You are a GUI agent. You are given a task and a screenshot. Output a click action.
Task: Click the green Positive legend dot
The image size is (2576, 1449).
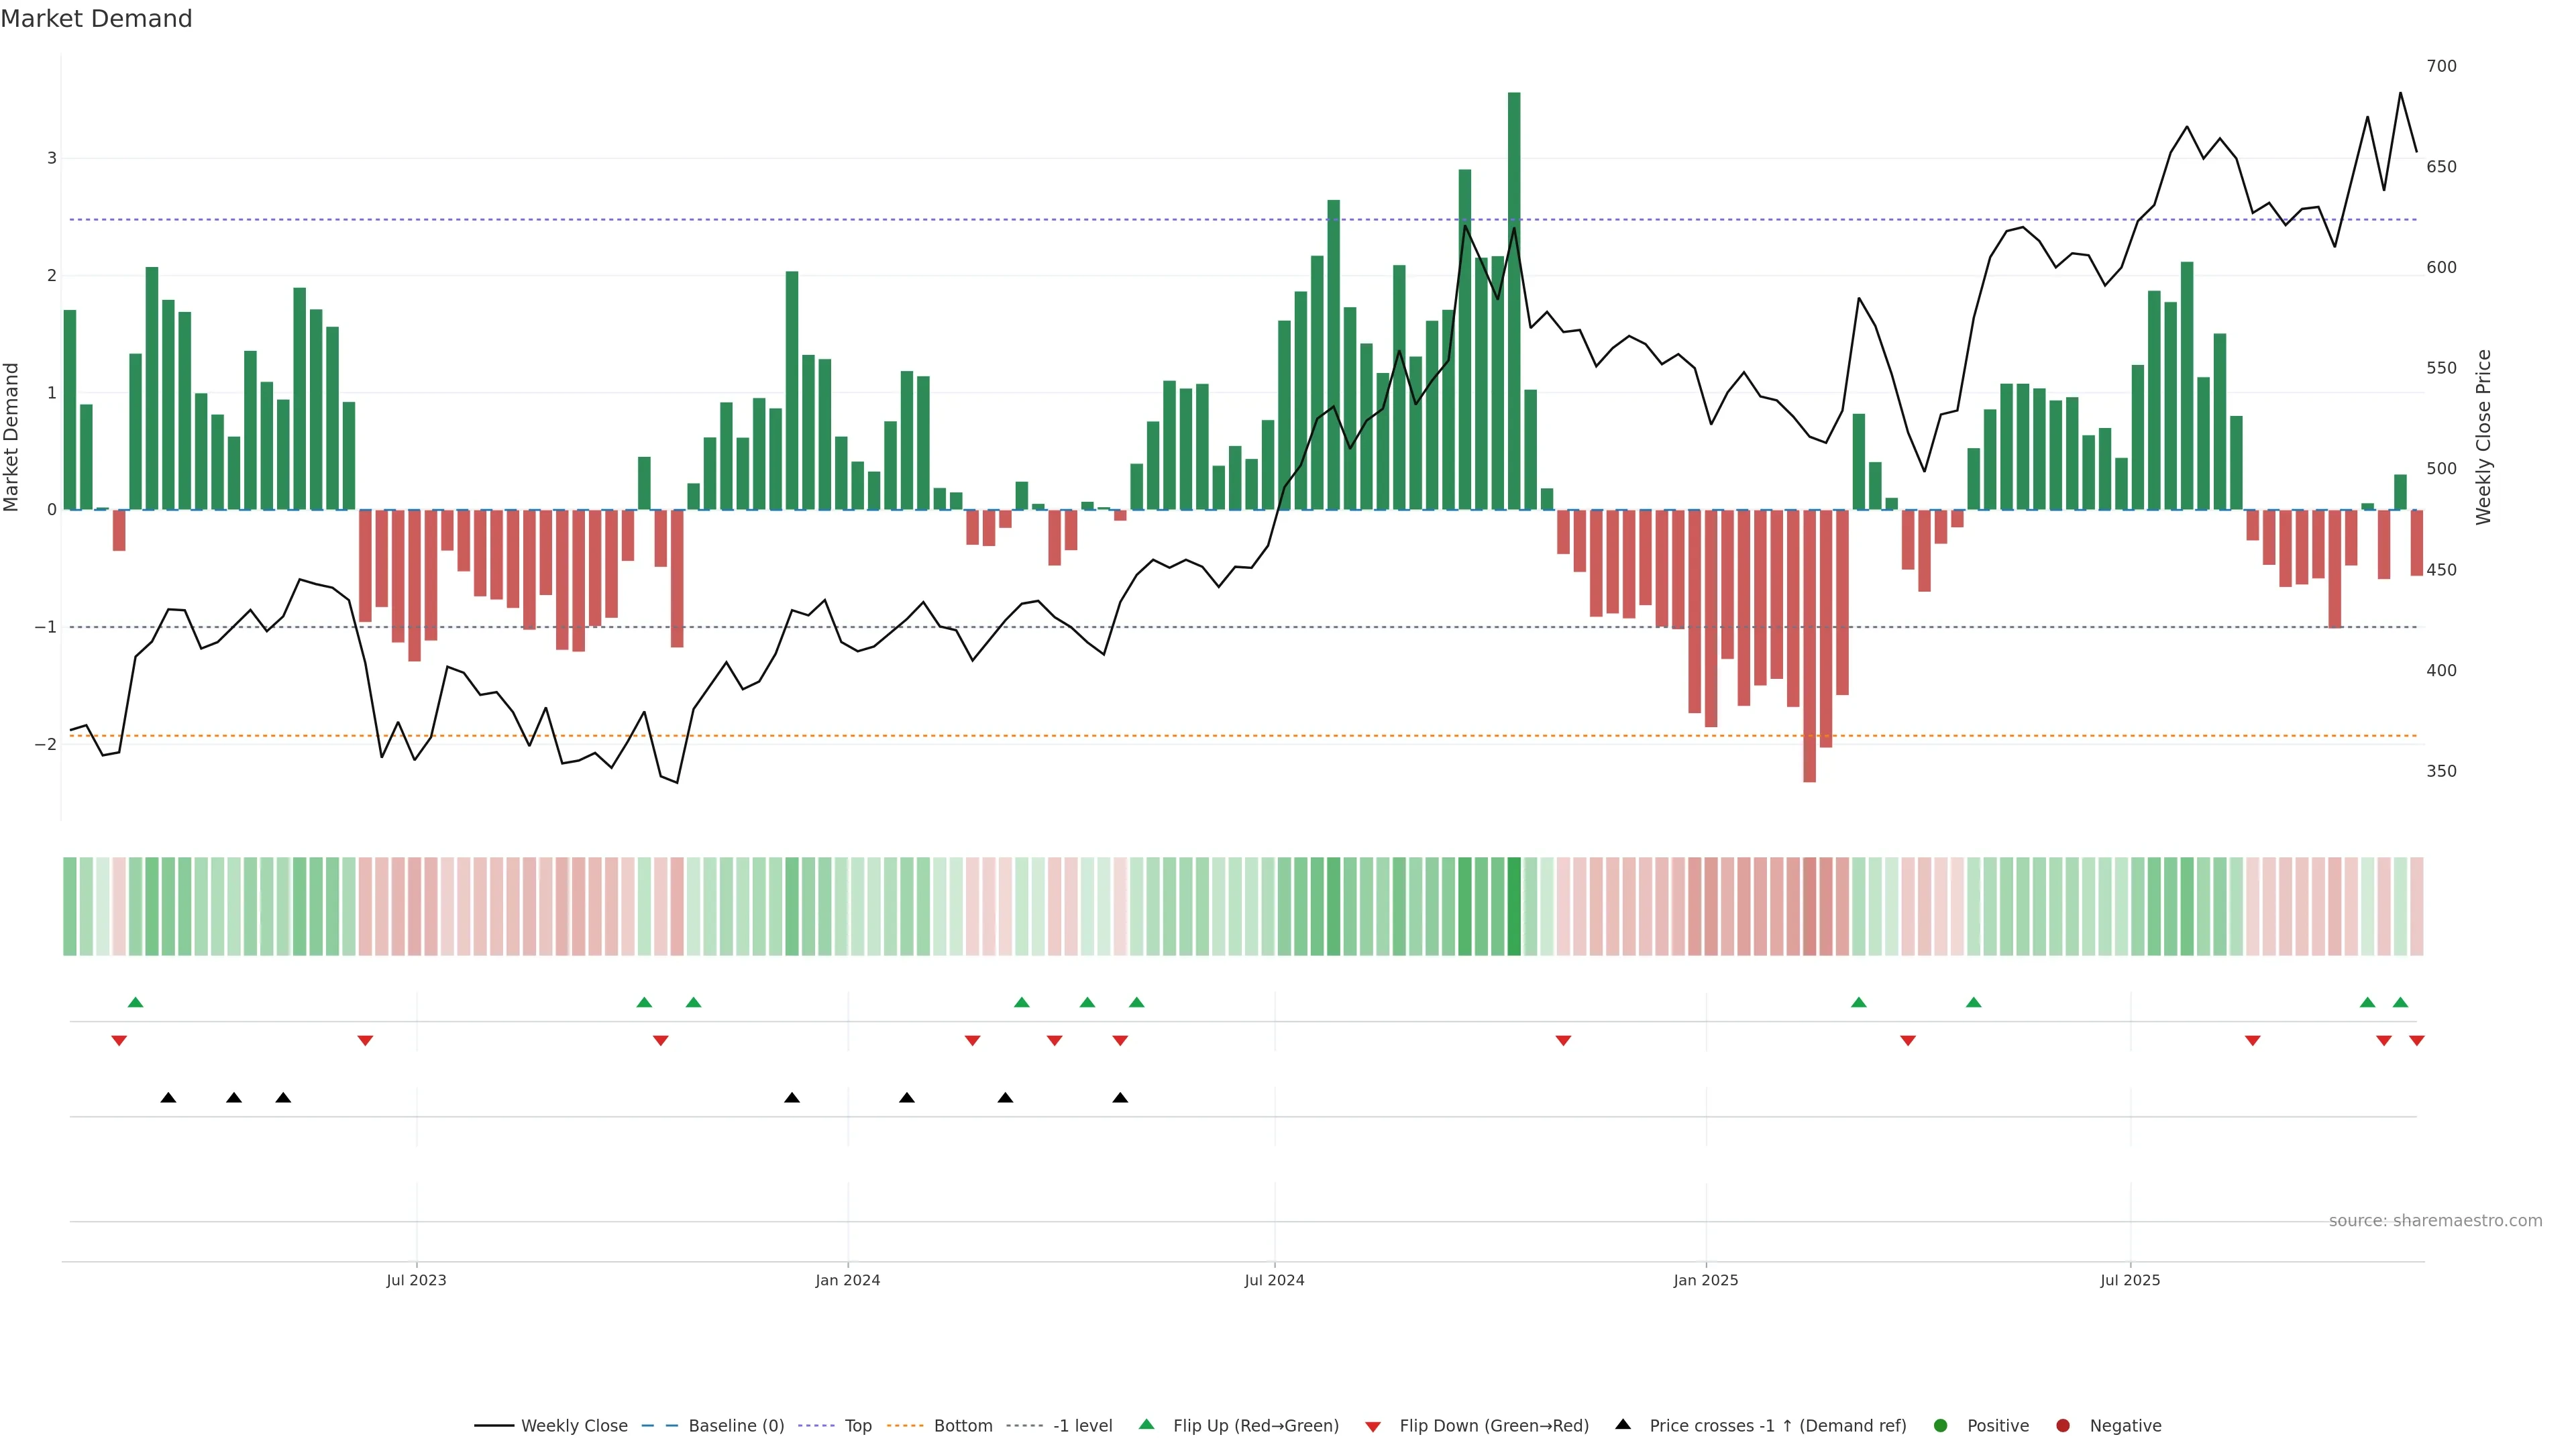click(x=1941, y=1426)
